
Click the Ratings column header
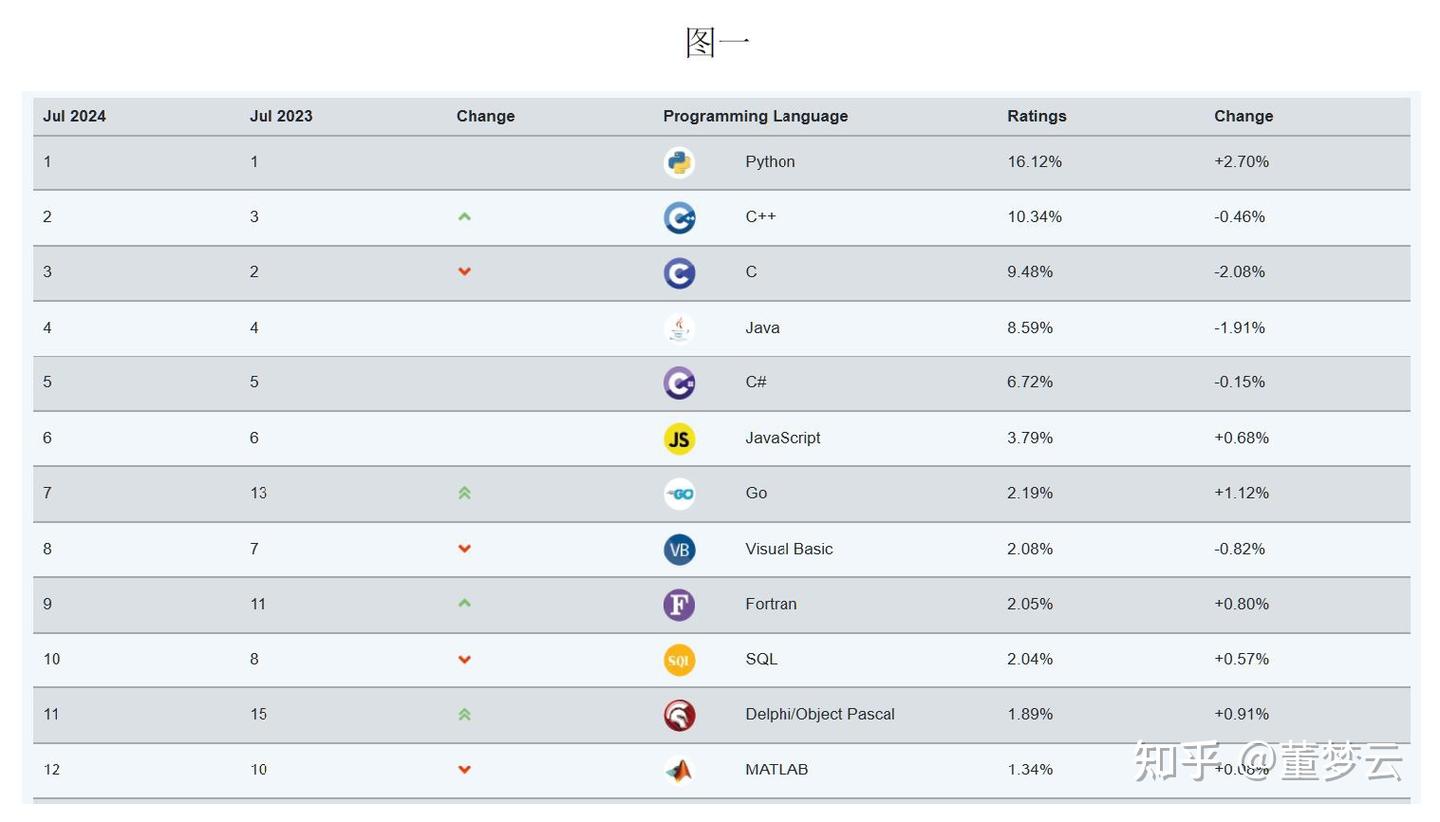(1036, 116)
